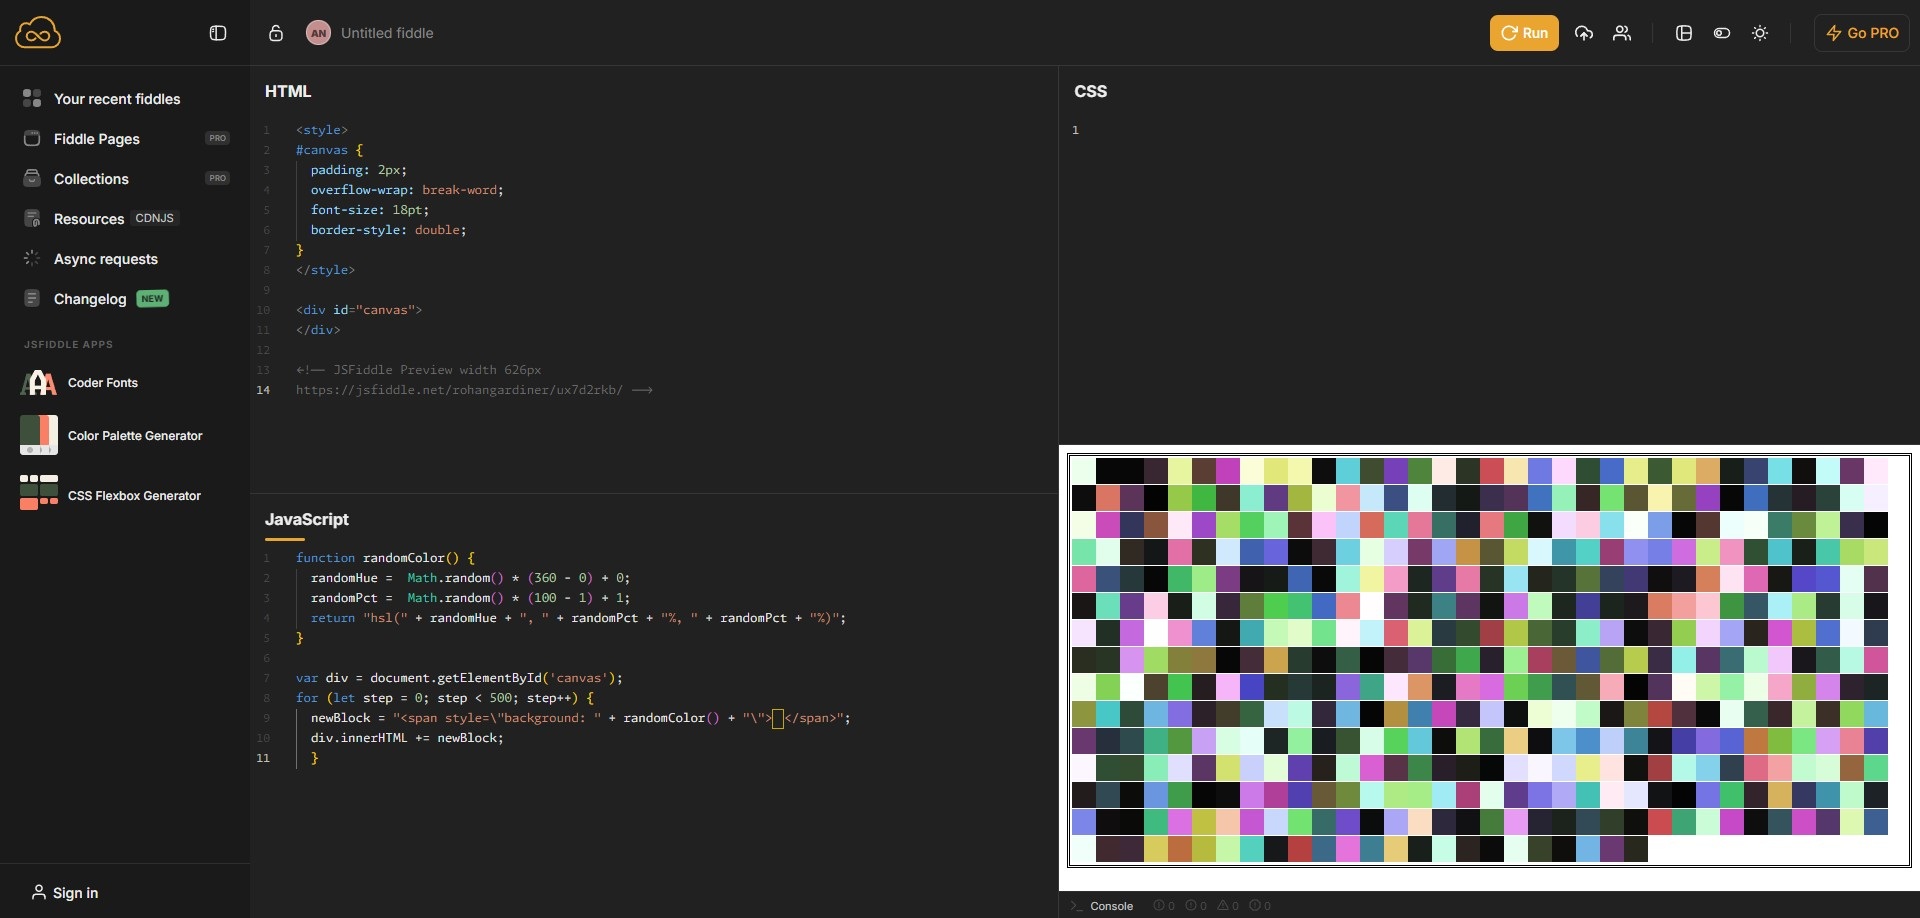Click the Your recent fiddles icon
The image size is (1920, 918).
32,98
